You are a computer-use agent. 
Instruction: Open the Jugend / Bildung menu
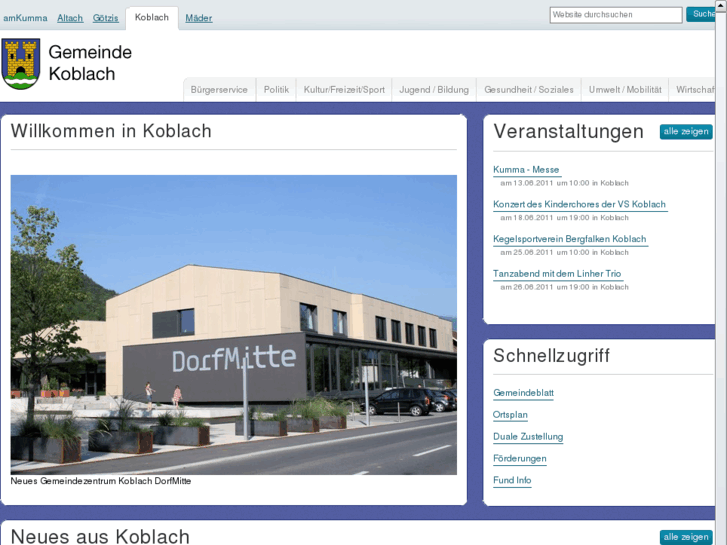coord(434,90)
